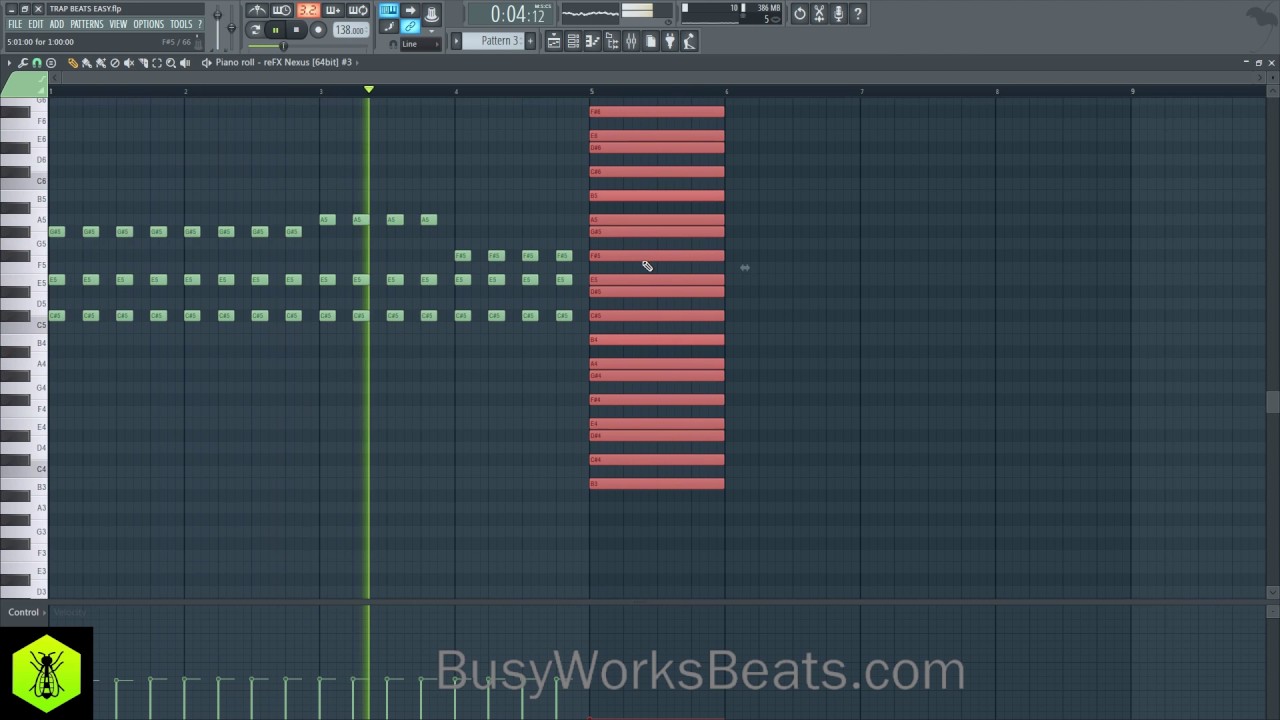Toggle loop recording
Screen dimensions: 1280x720
[x=357, y=11]
